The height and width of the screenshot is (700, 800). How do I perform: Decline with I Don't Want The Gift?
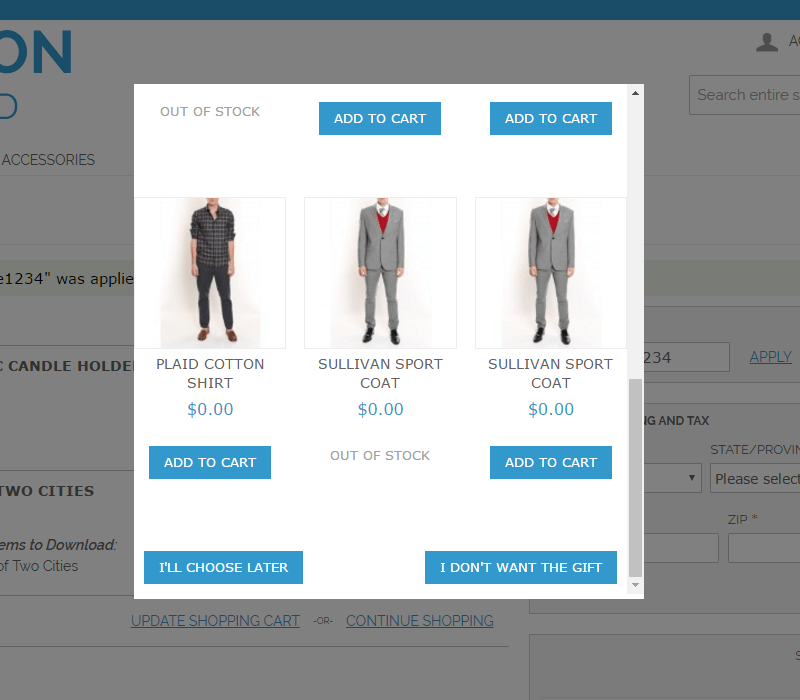pos(521,567)
